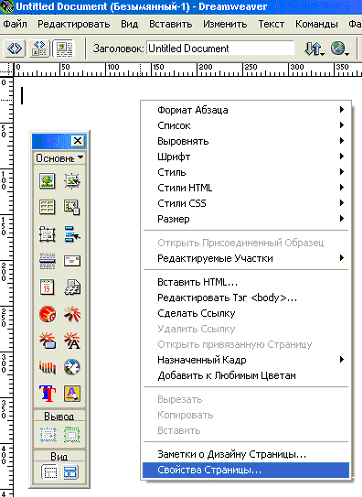Open the Редактировать menu
This screenshot has height=497, width=362.
pos(74,24)
